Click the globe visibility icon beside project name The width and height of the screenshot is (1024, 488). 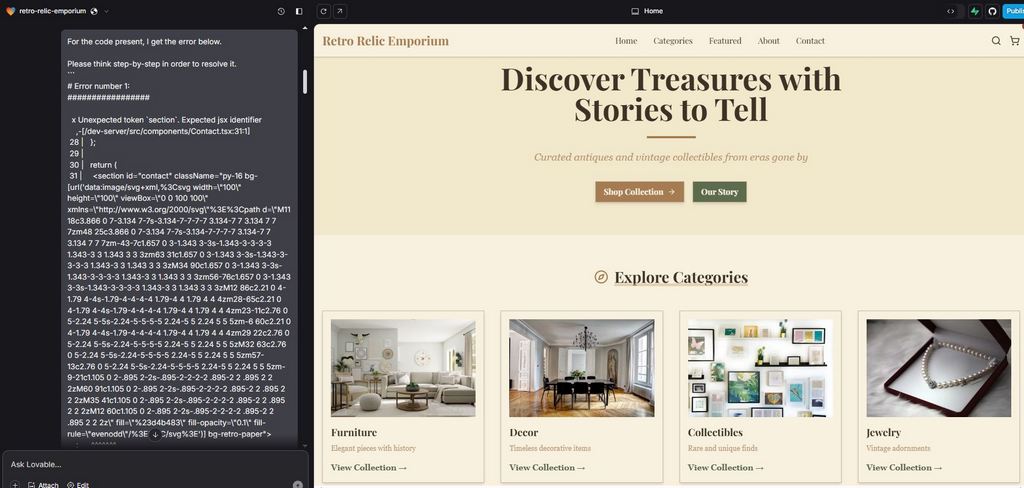coord(94,11)
